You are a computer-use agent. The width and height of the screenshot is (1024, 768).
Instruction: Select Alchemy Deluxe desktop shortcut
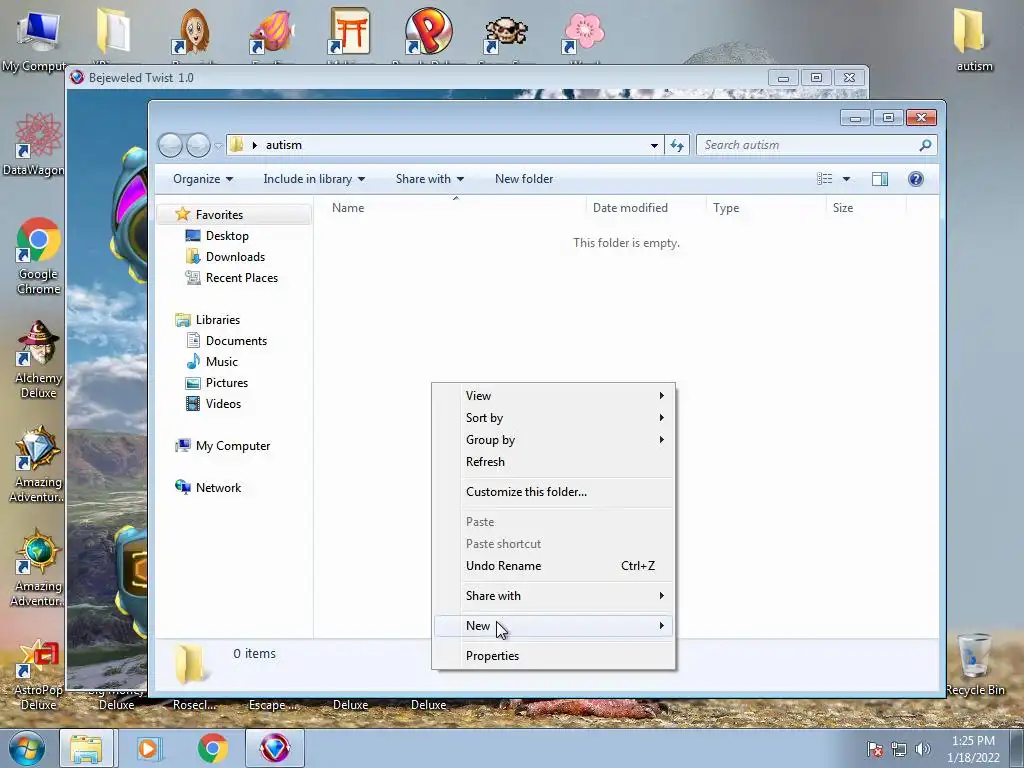(x=39, y=360)
